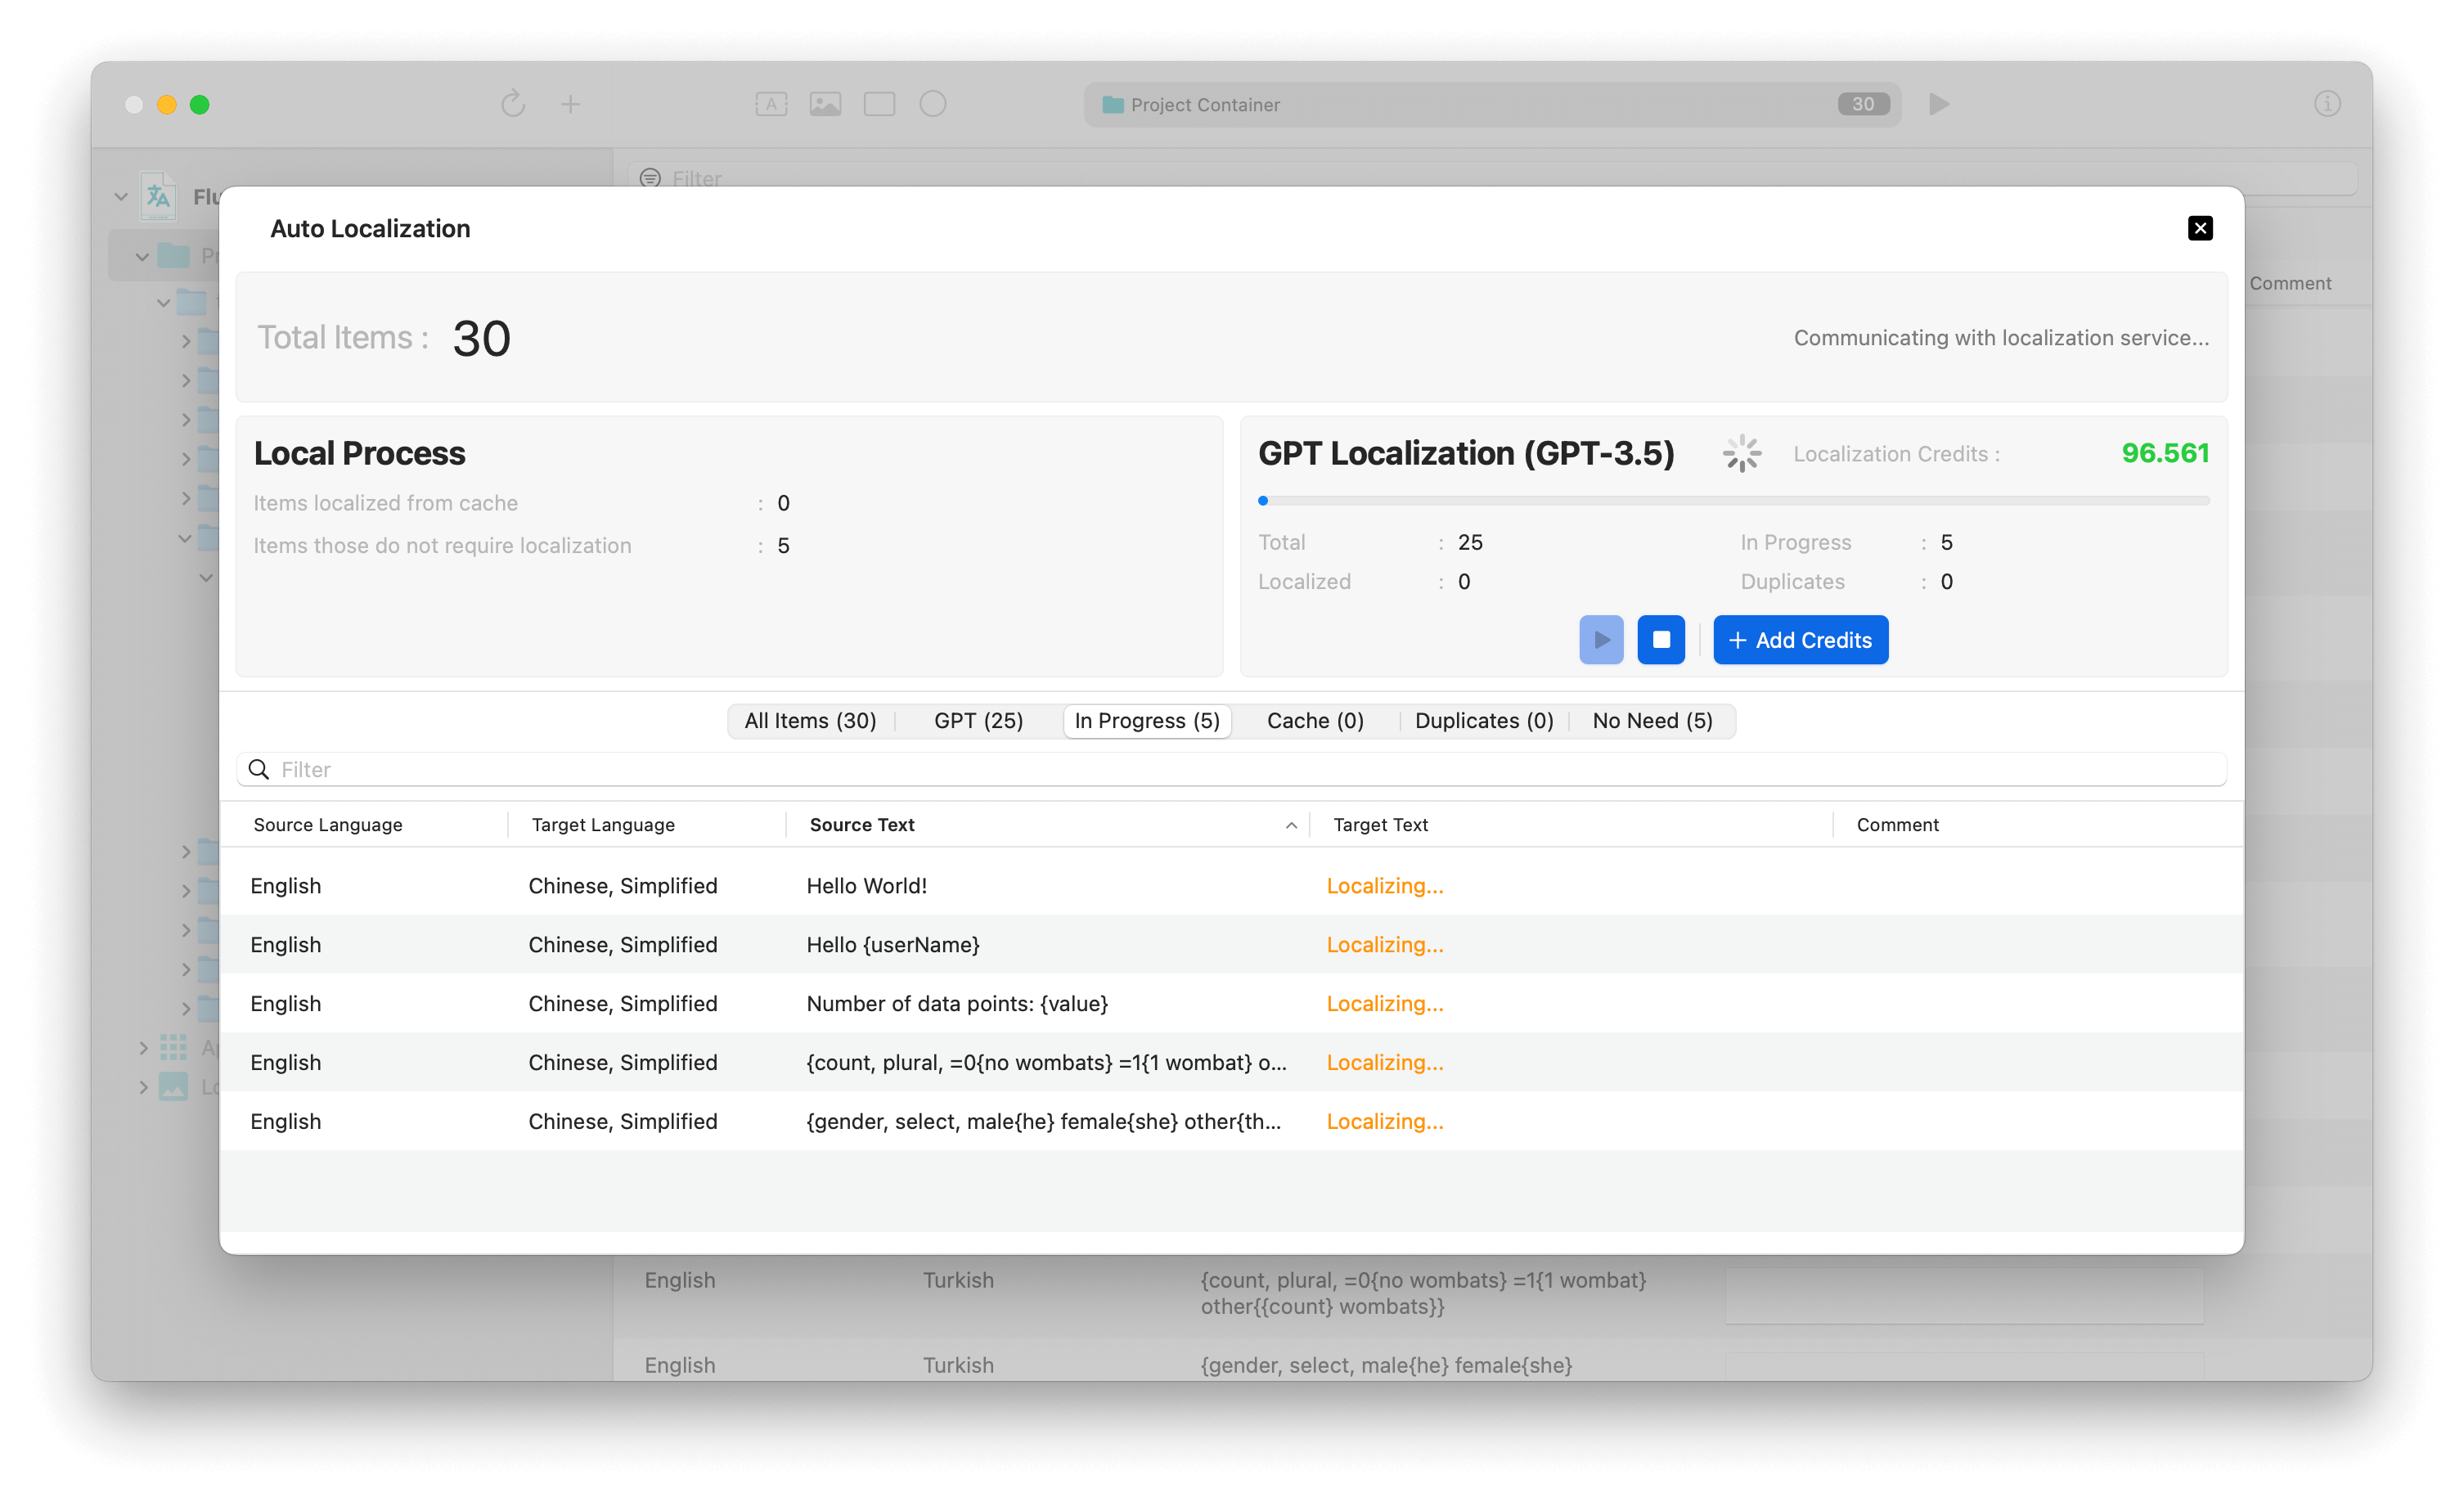Switch to No Need (5) tab
The image size is (2464, 1502).
tap(1652, 721)
